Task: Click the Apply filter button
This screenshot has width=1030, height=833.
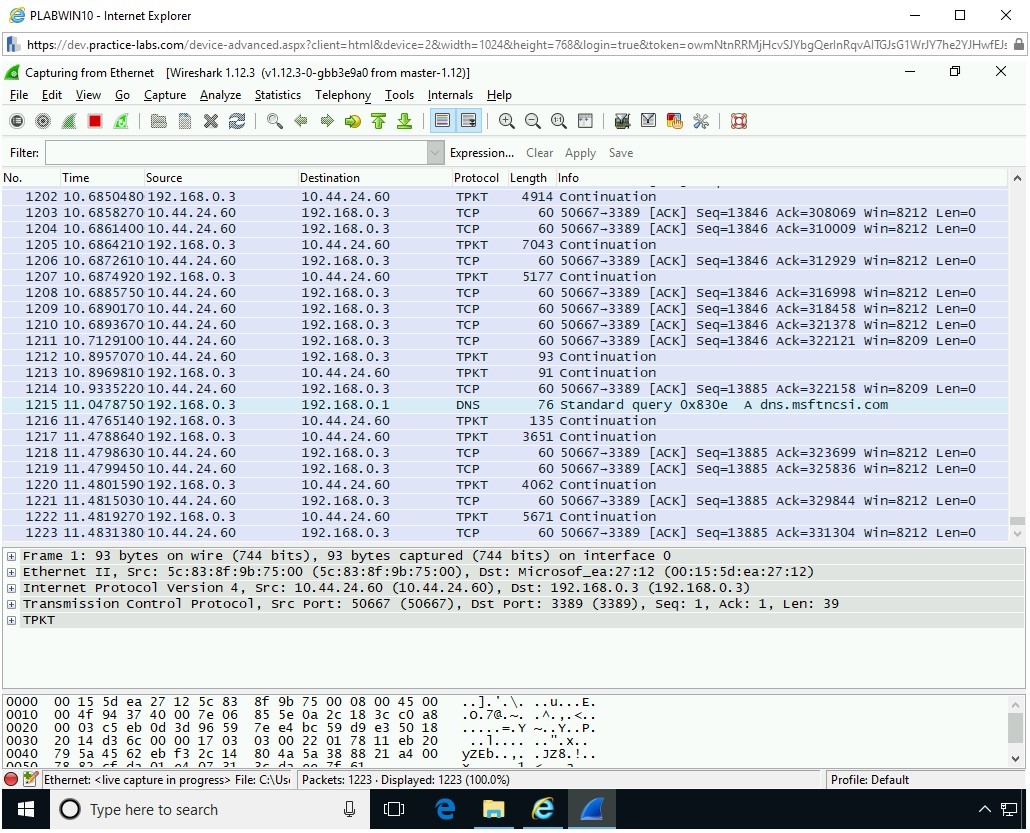Action: coord(580,153)
